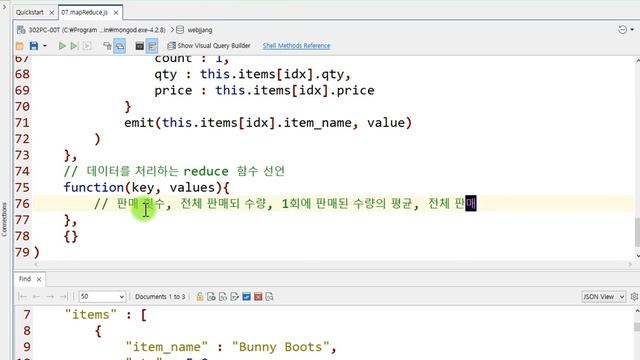The image size is (640, 360).
Task: Run the entire script with the green play icon
Action: coord(62,46)
